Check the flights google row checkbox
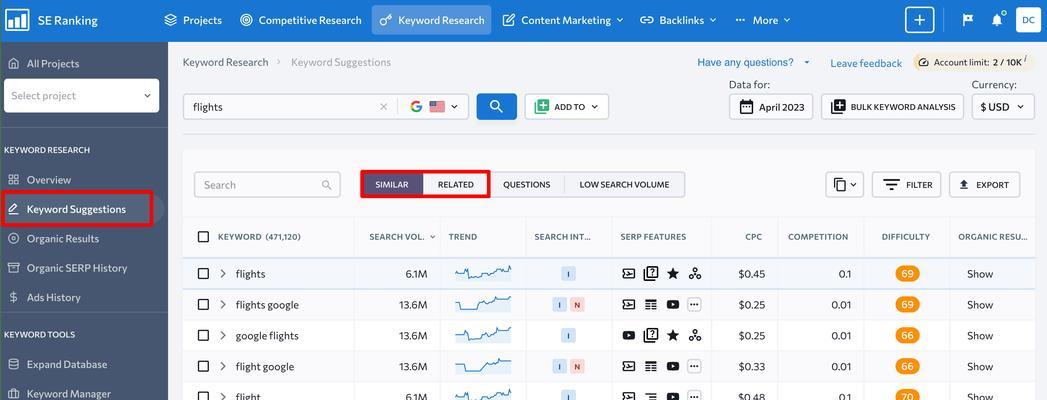 [204, 305]
